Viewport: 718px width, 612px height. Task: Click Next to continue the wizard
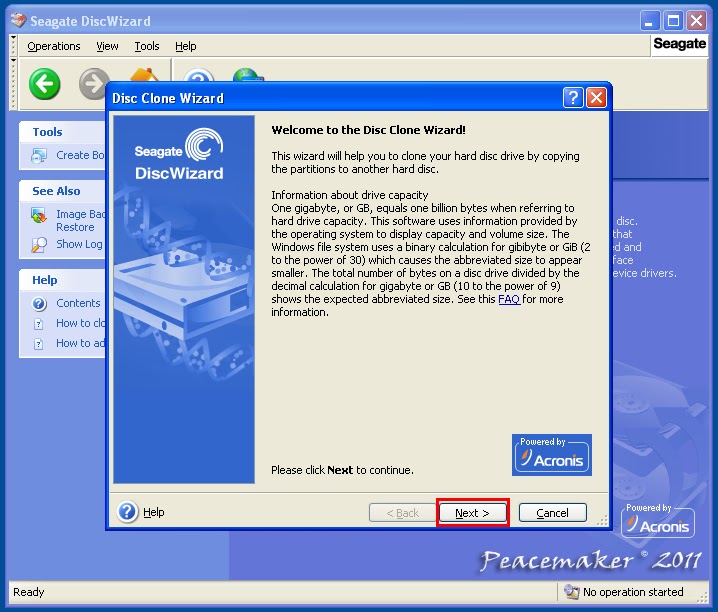tap(473, 513)
